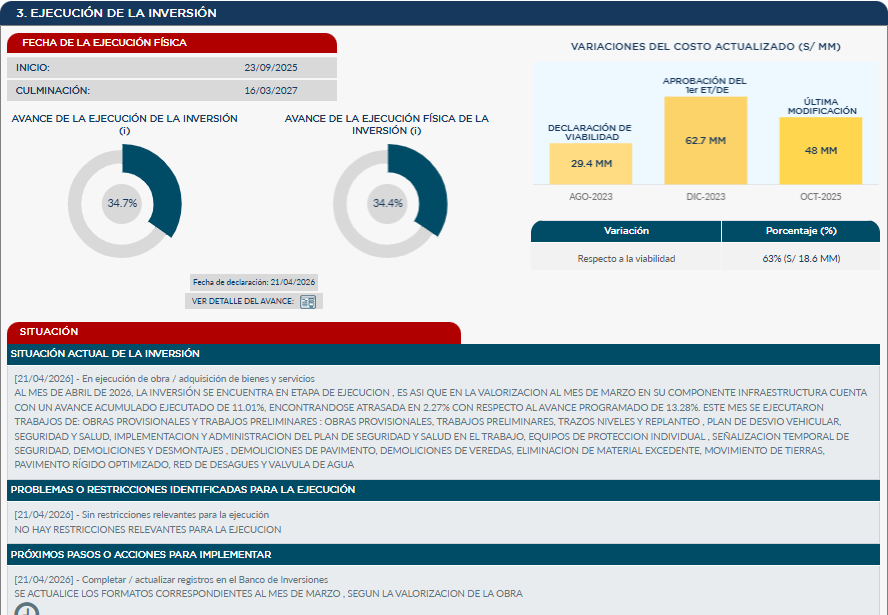Select the Respecto a la viabilidad row

(x=705, y=259)
